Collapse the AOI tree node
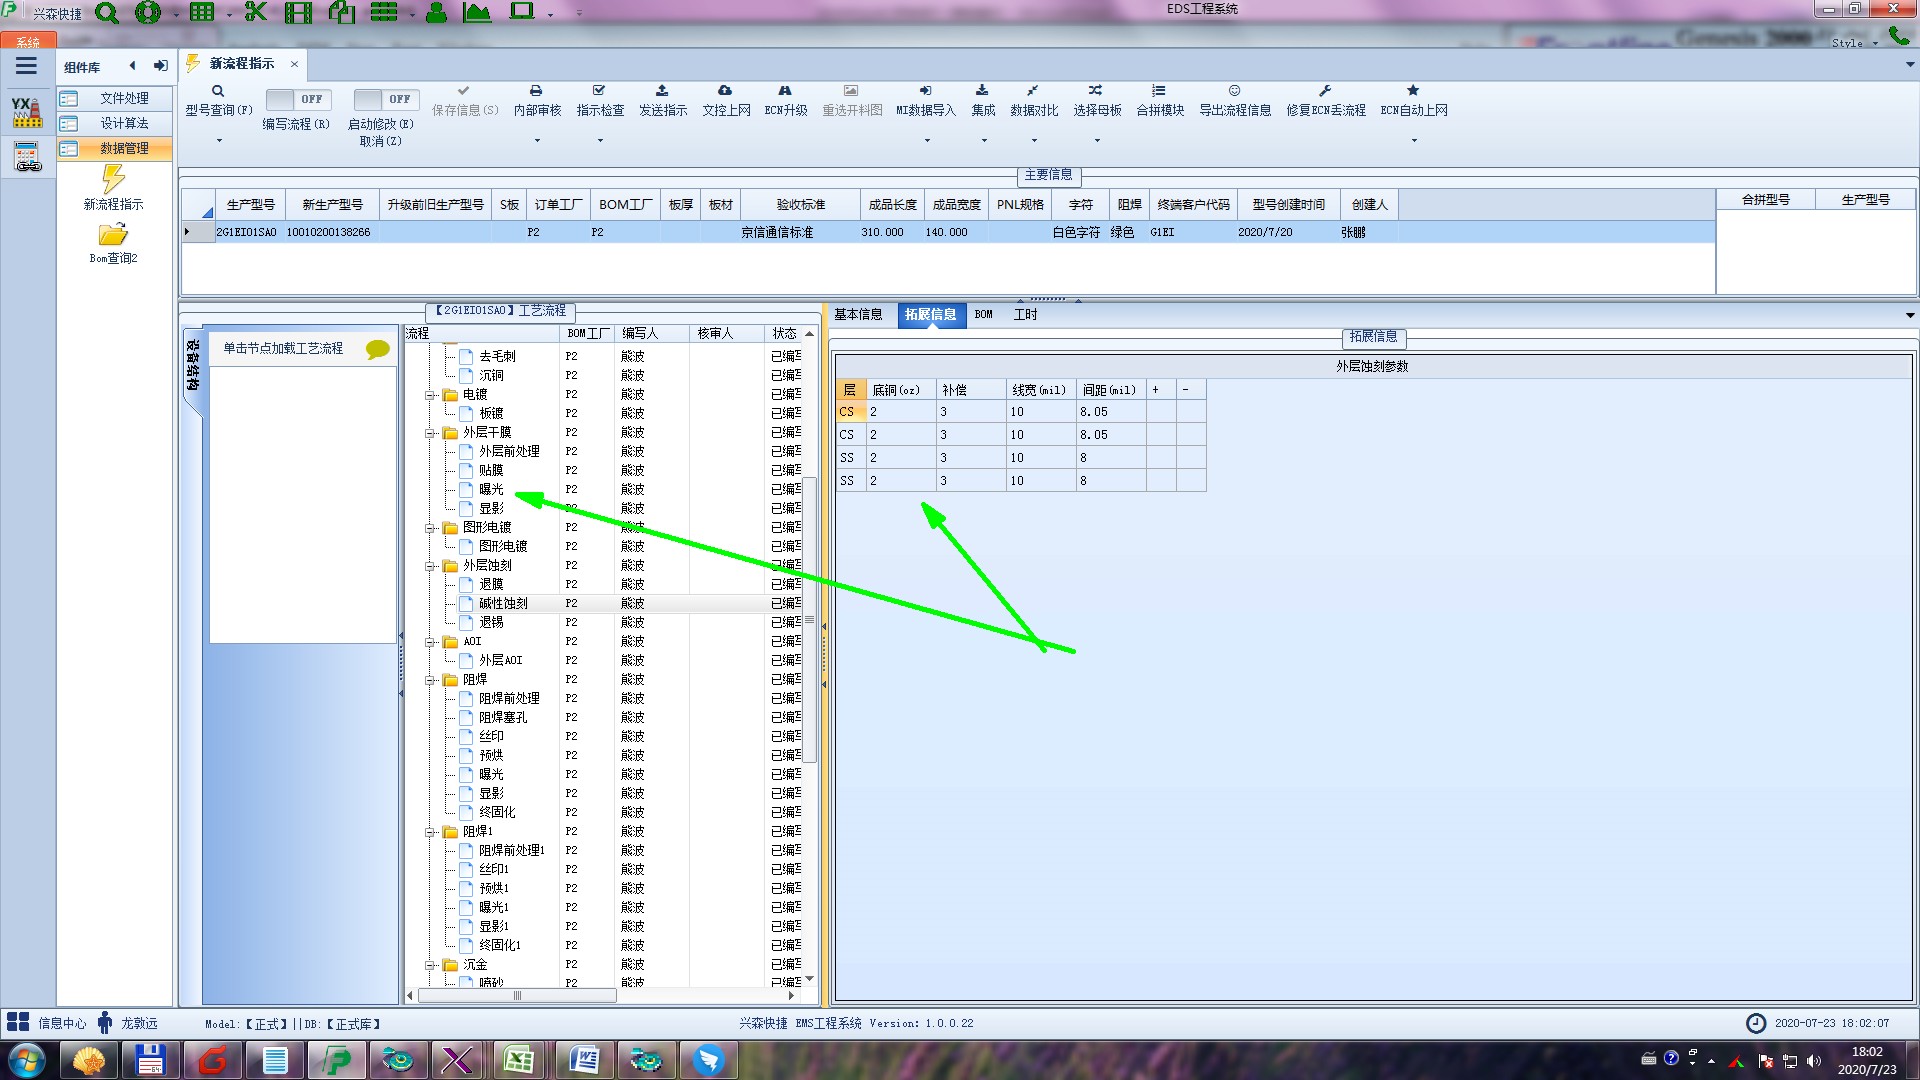The height and width of the screenshot is (1080, 1920). pos(430,642)
